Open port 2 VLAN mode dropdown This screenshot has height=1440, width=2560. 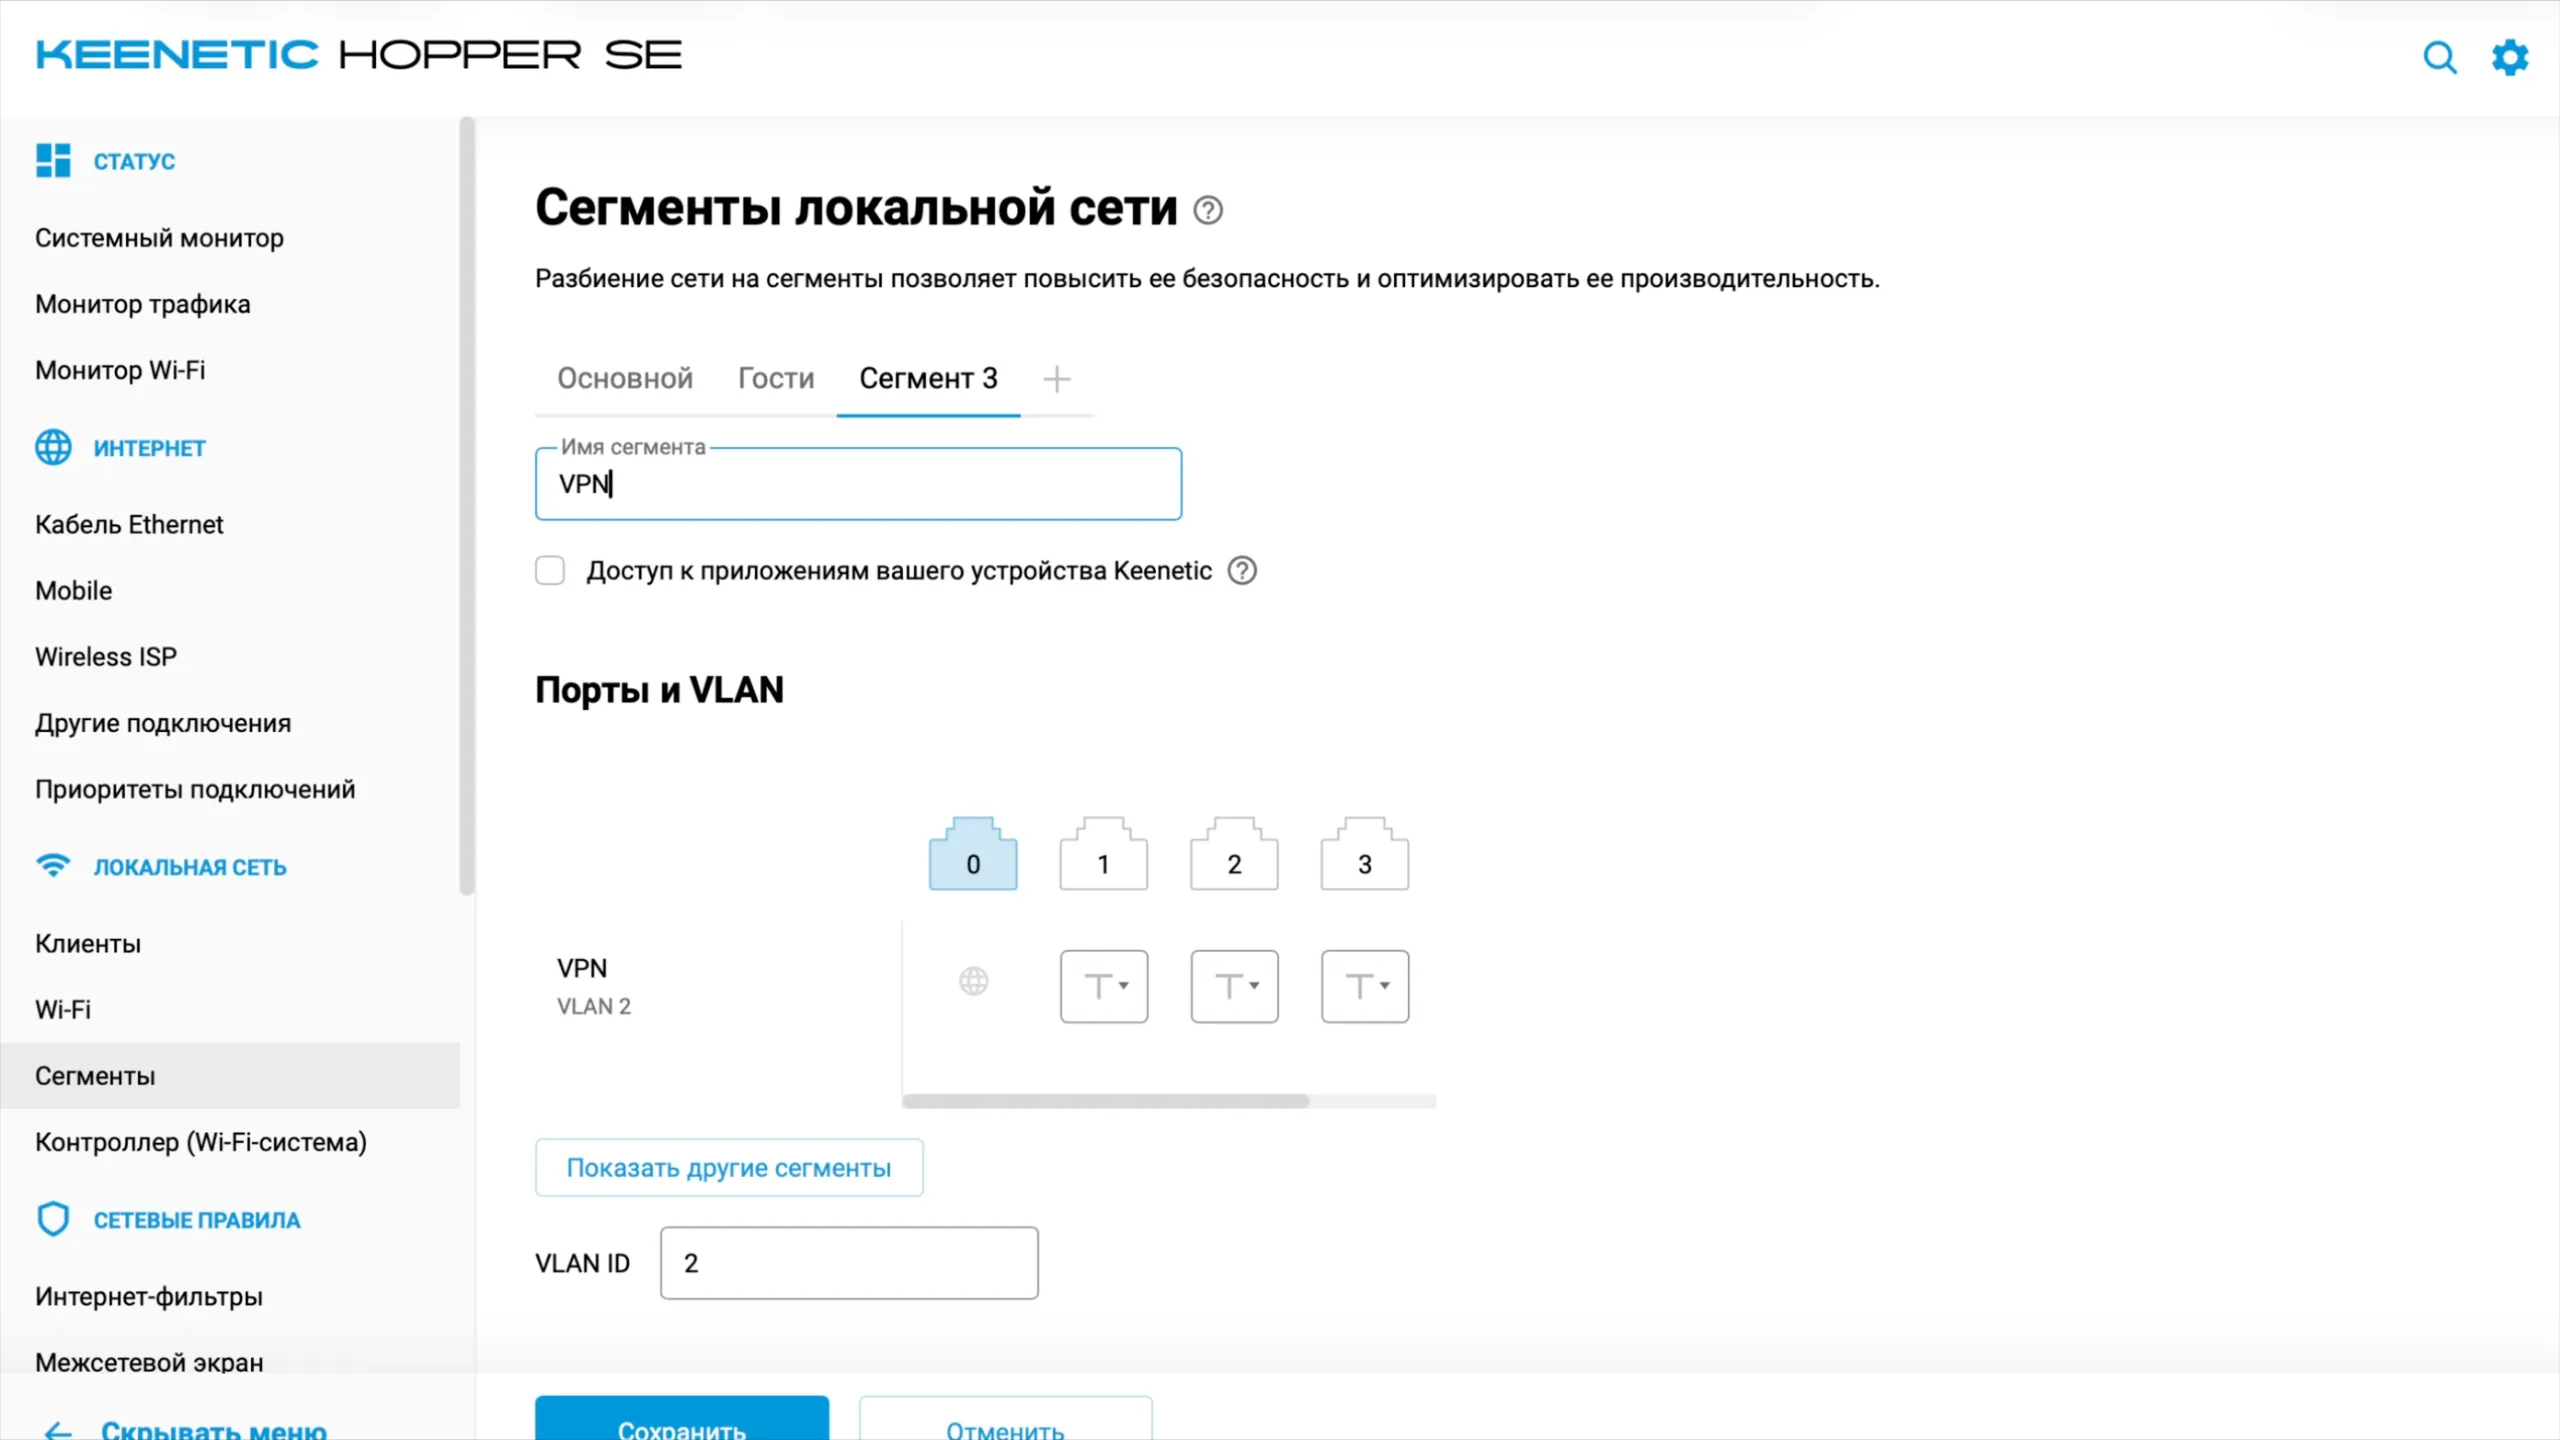point(1234,986)
